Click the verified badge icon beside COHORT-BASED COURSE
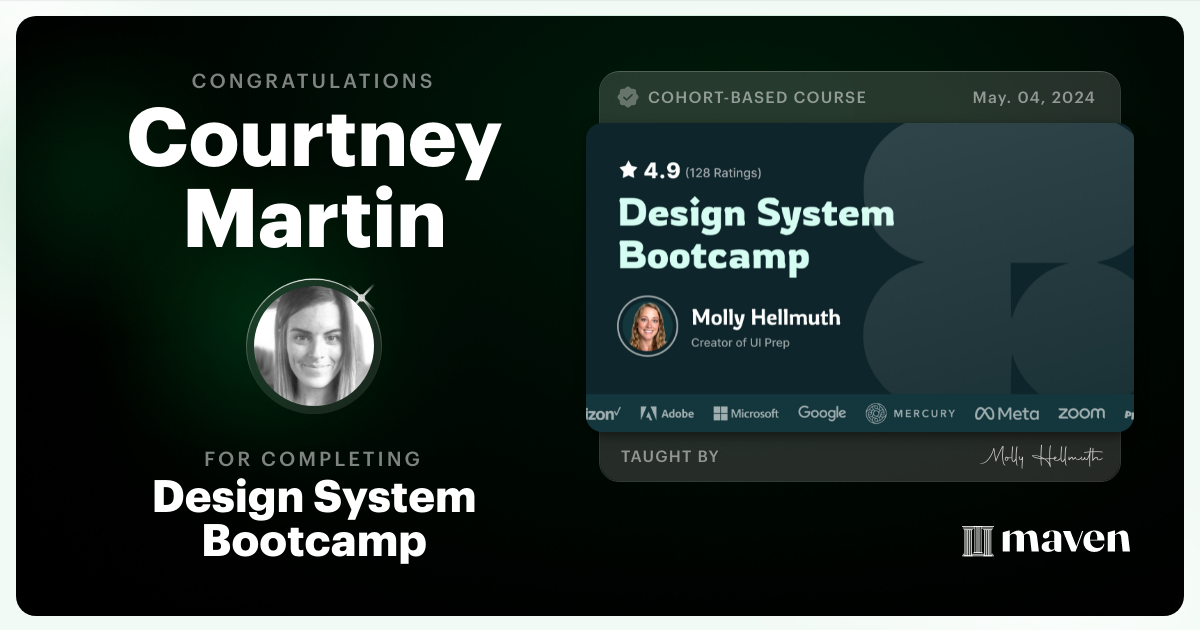 click(628, 98)
